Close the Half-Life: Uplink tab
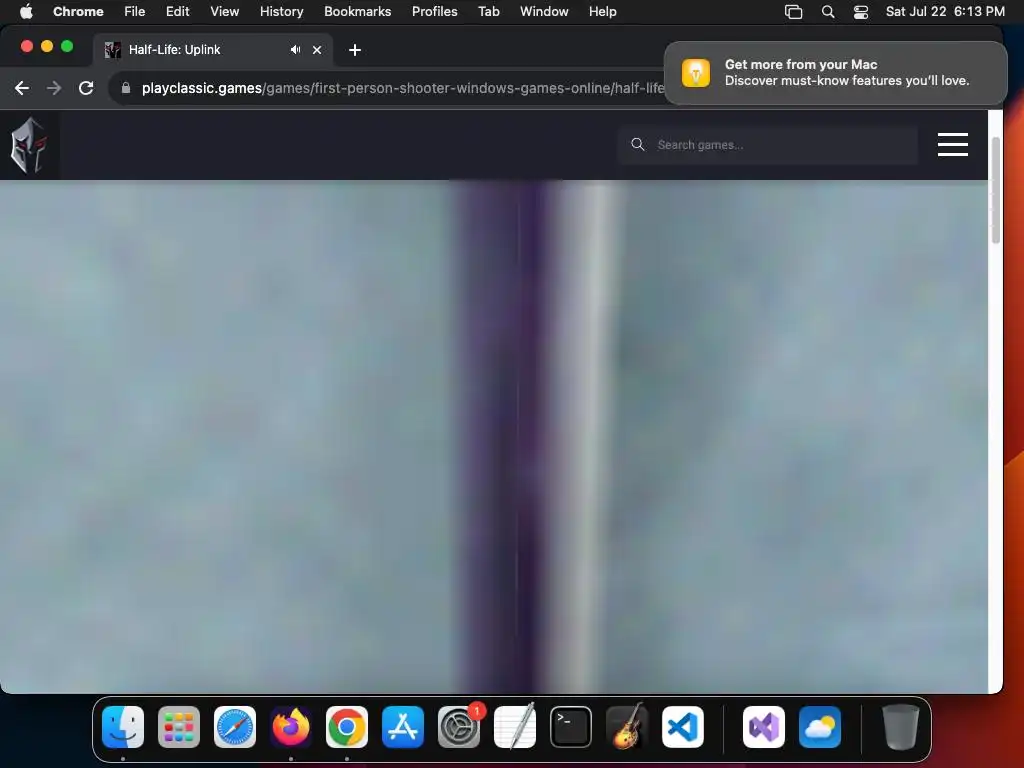This screenshot has height=768, width=1024. [x=317, y=50]
